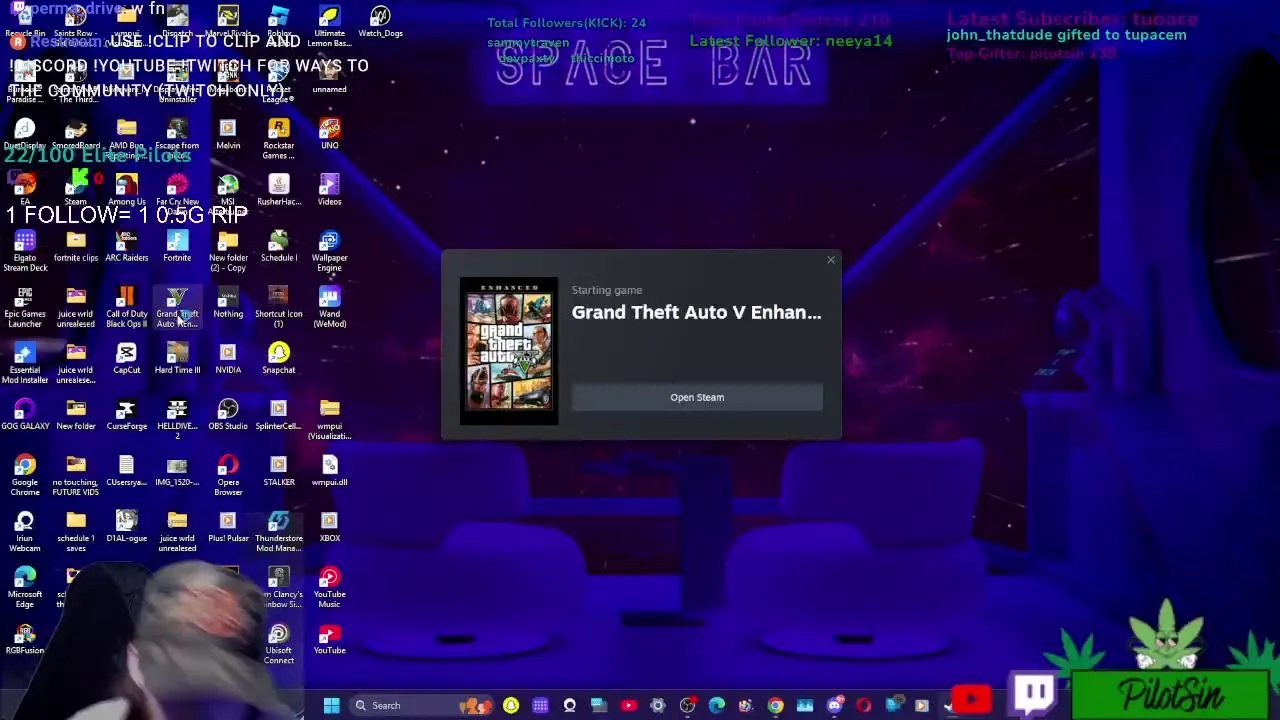Image resolution: width=1280 pixels, height=720 pixels.
Task: Open the no touching, FUTURE VIDS folder
Action: (76, 474)
